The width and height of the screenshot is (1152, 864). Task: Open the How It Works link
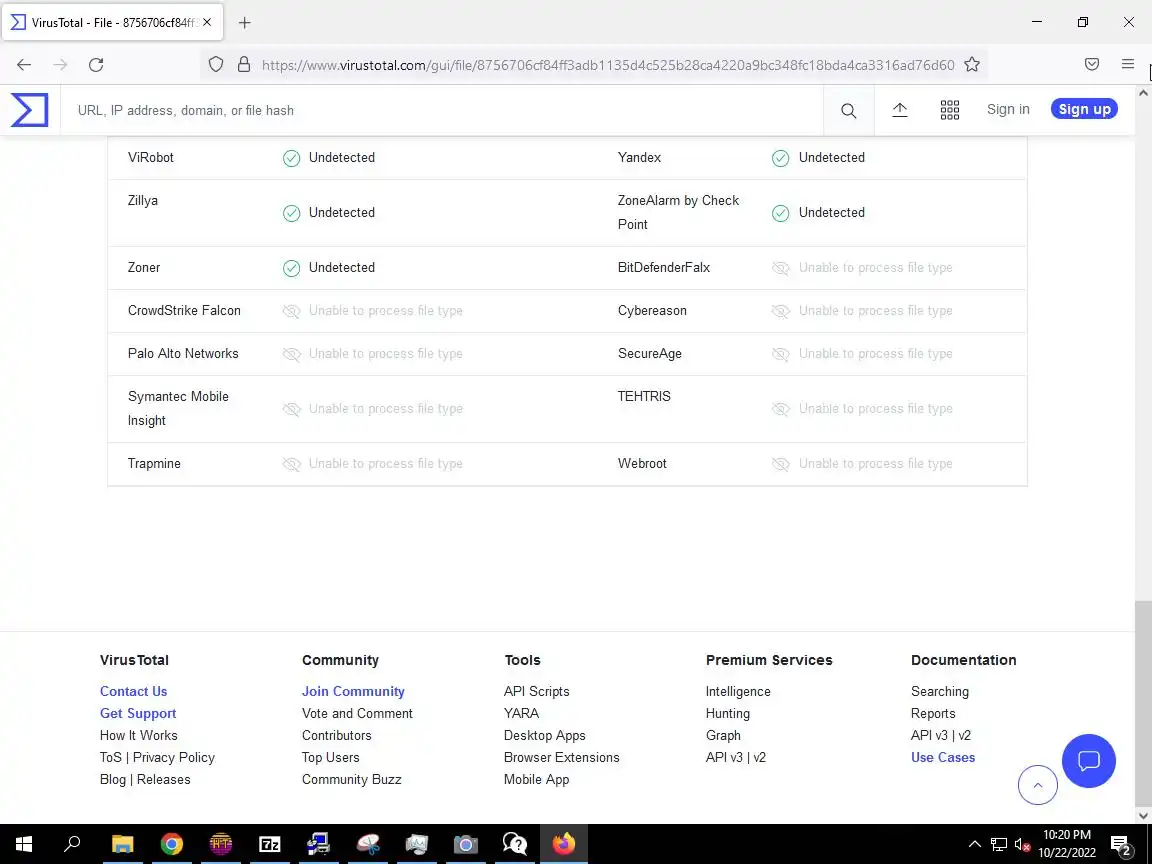pos(139,735)
